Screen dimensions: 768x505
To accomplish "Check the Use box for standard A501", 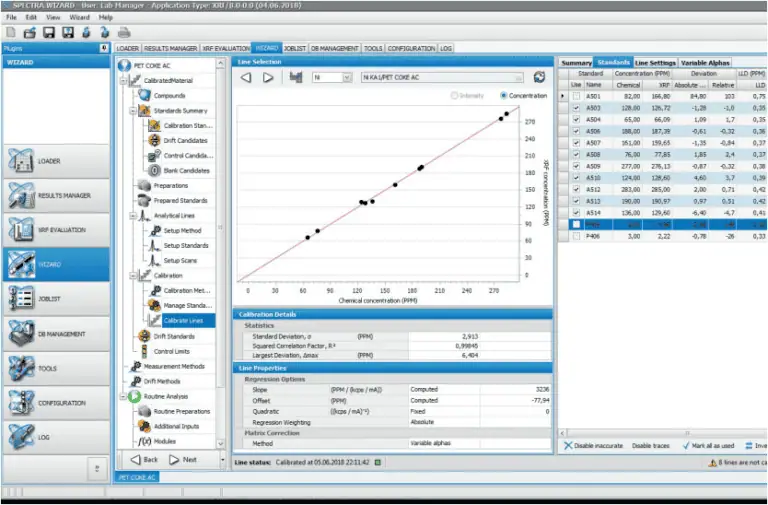I will coord(576,96).
